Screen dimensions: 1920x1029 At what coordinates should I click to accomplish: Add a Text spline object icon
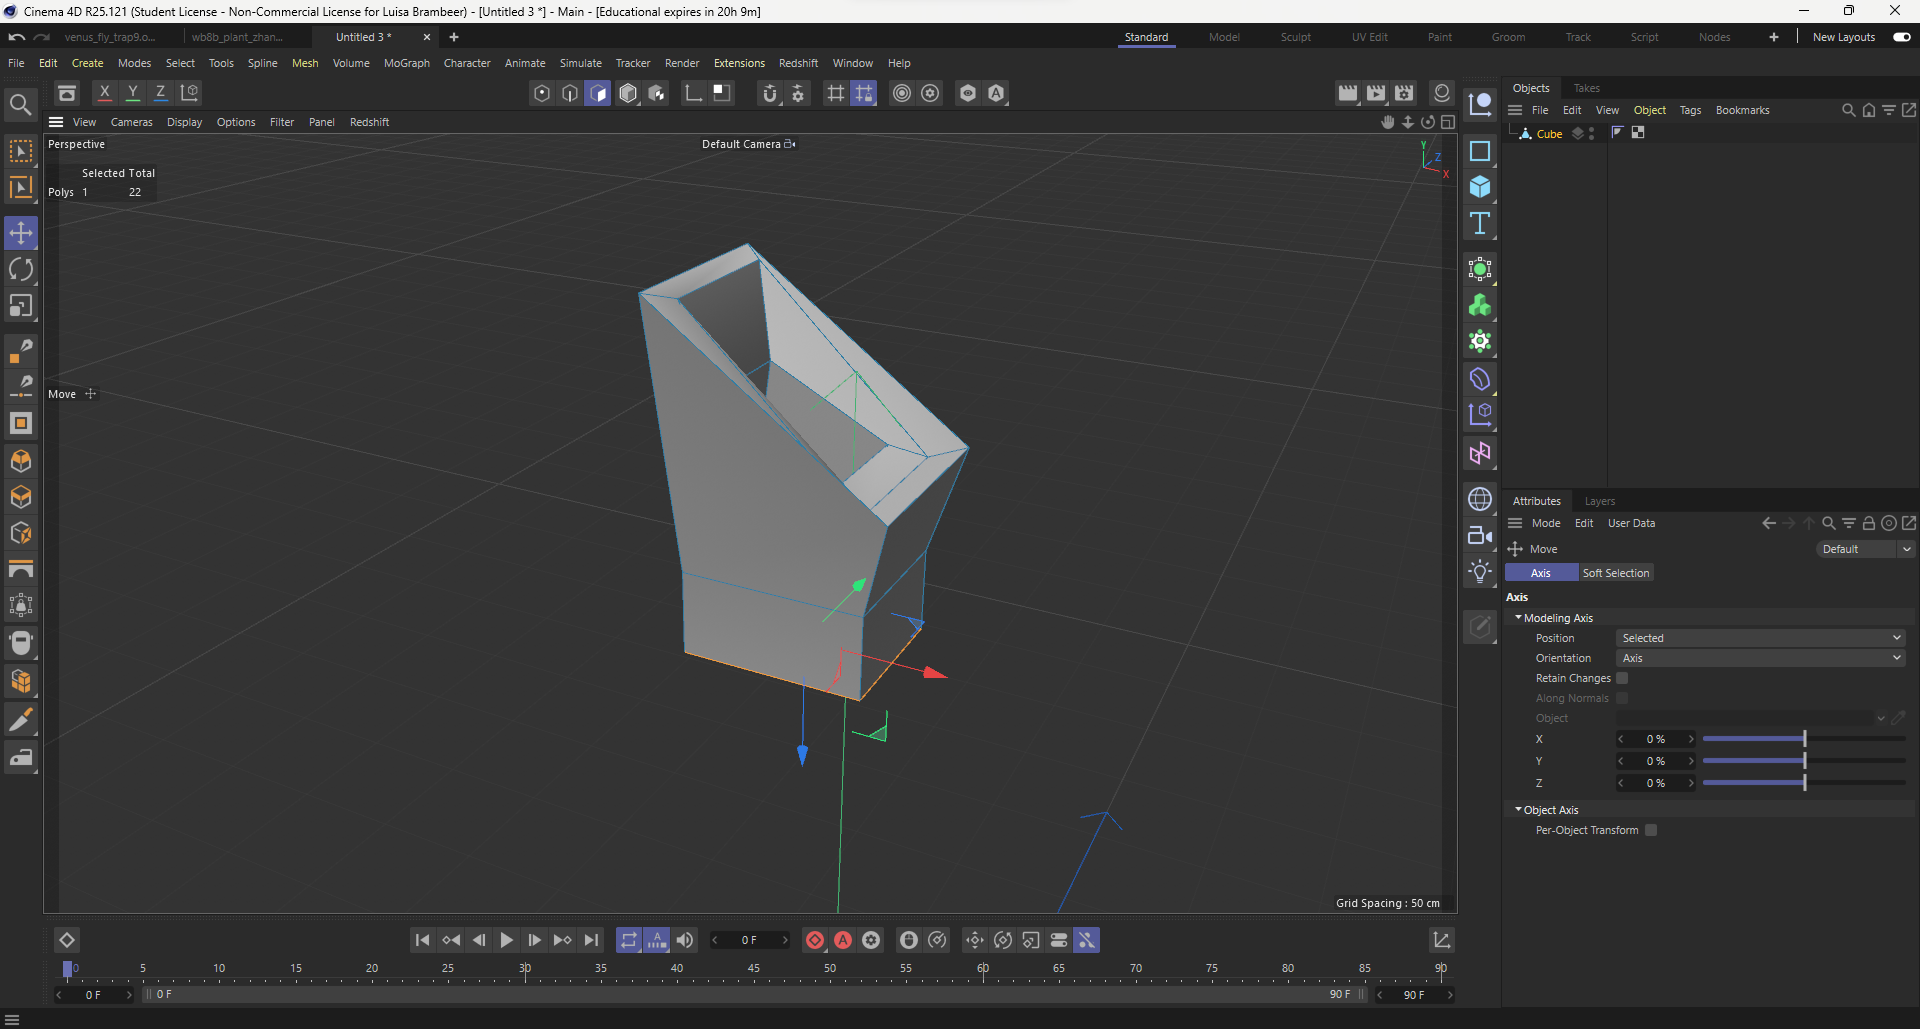1480,223
